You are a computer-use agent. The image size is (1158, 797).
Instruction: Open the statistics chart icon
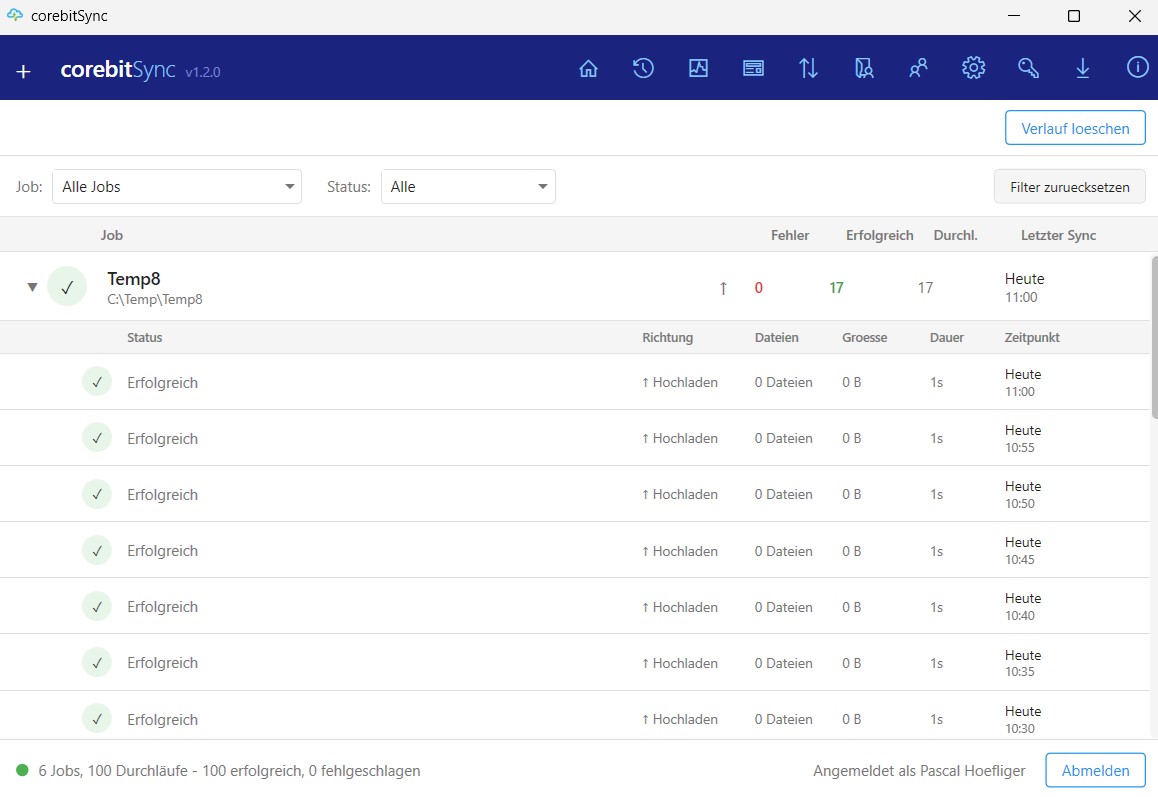coord(698,68)
